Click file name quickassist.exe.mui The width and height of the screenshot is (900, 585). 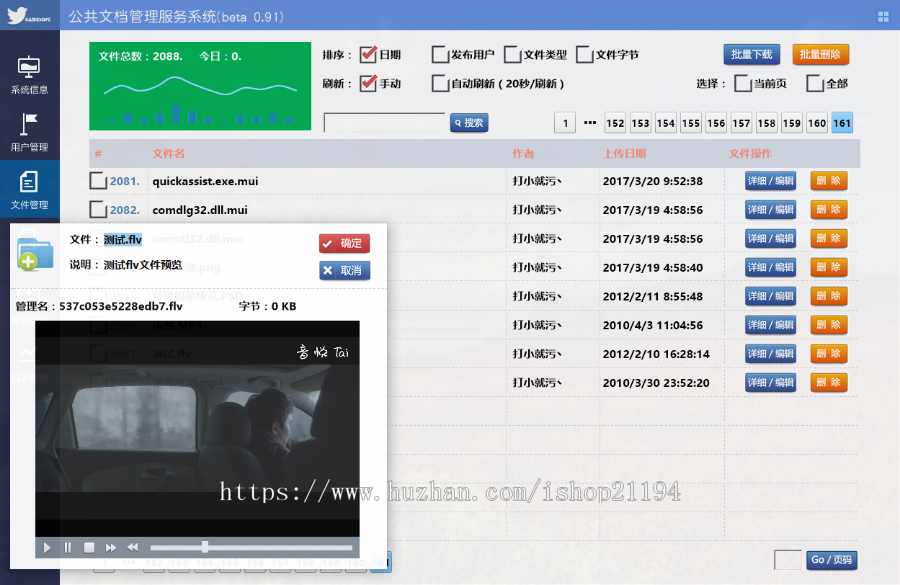coord(205,181)
